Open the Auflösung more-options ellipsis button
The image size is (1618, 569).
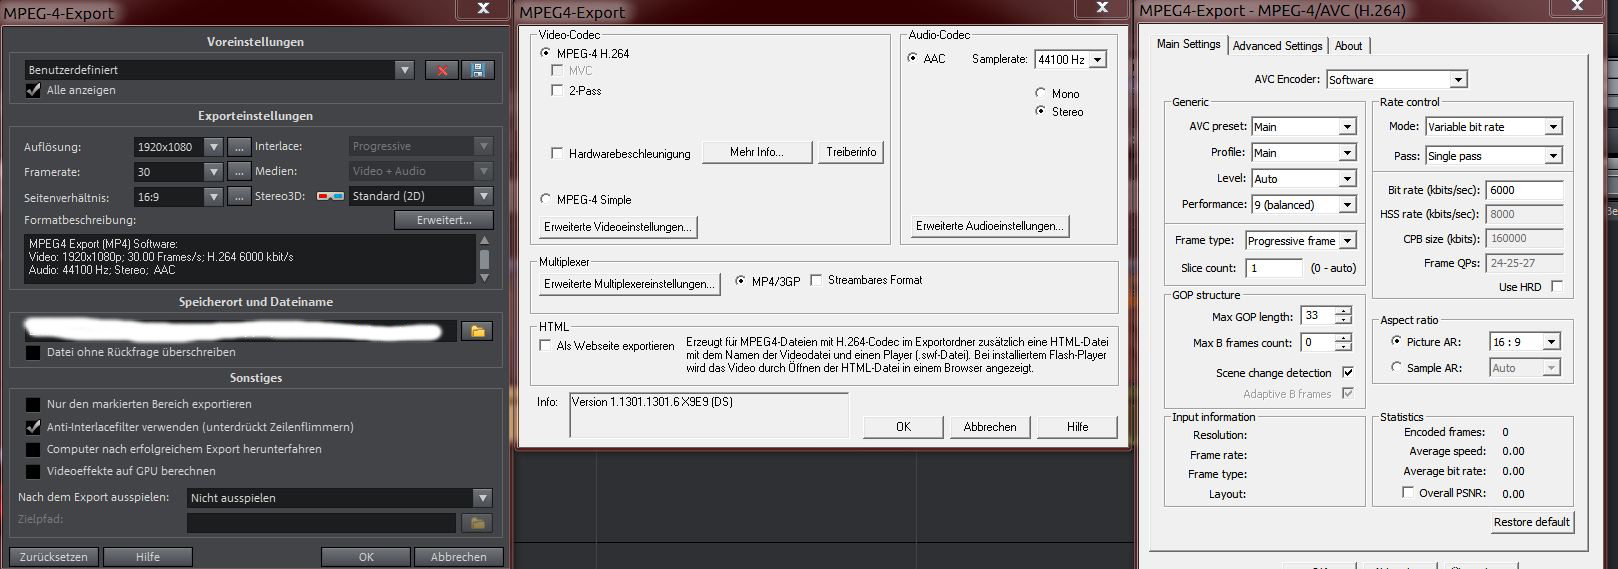click(x=238, y=146)
